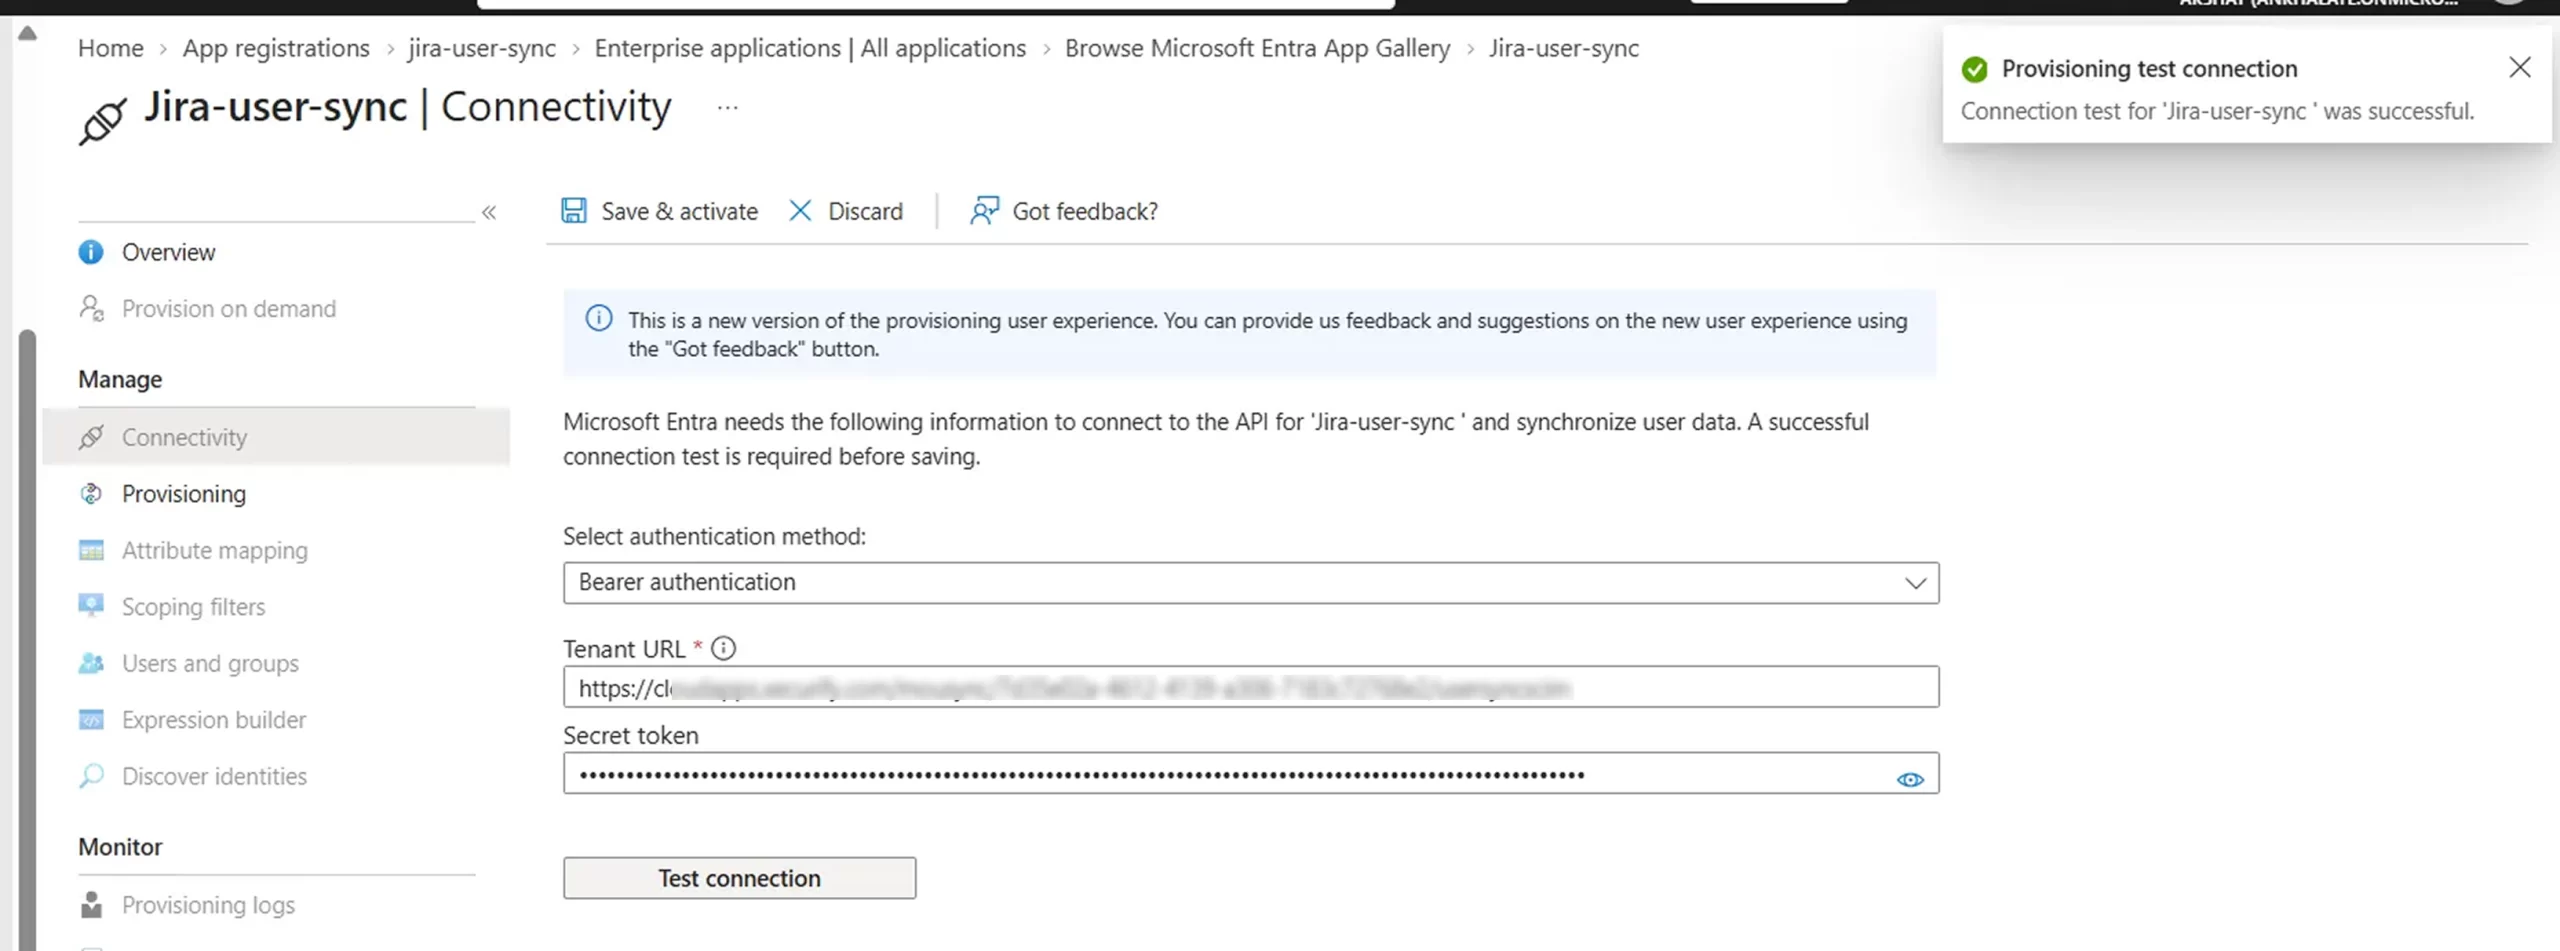
Task: Collapse the sidebar with double chevron
Action: 489,212
